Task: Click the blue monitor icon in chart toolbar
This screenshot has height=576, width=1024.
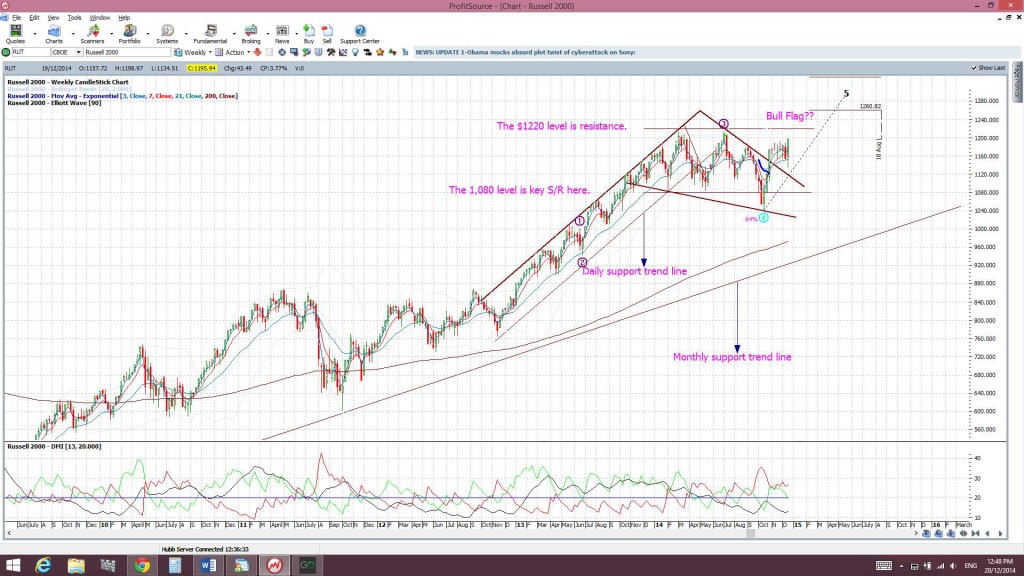Action: click(x=294, y=52)
